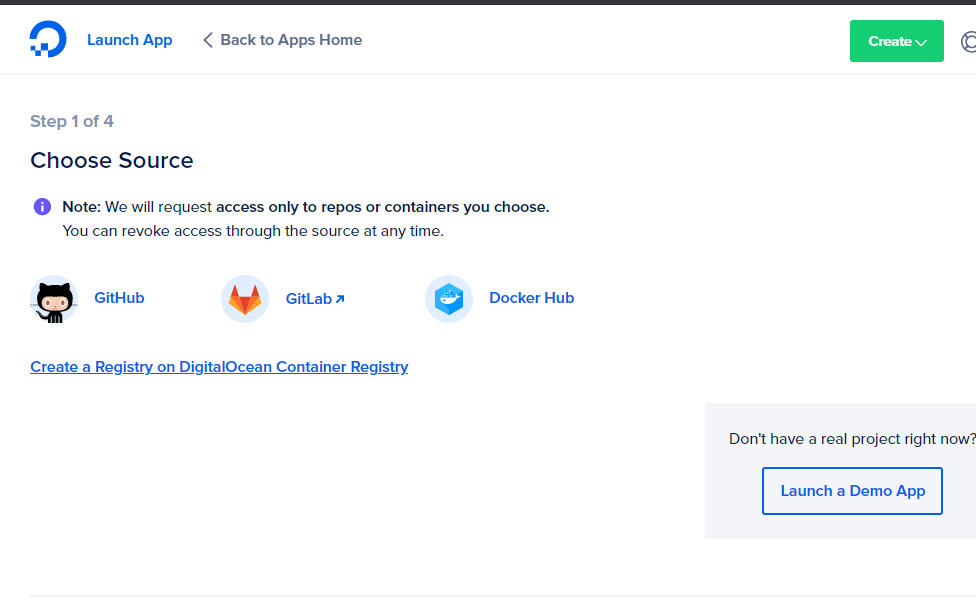The image size is (976, 611).
Task: Open Create a Registry on DigitalOcean link
Action: click(x=219, y=367)
